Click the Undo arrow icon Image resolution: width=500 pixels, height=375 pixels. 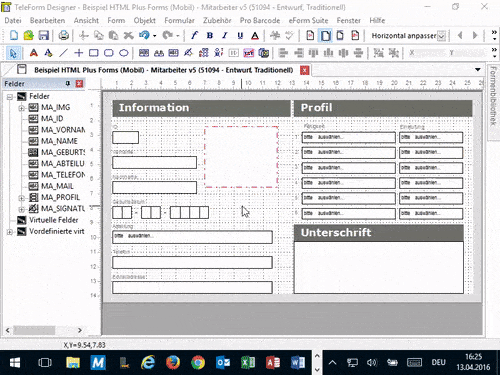pos(144,35)
